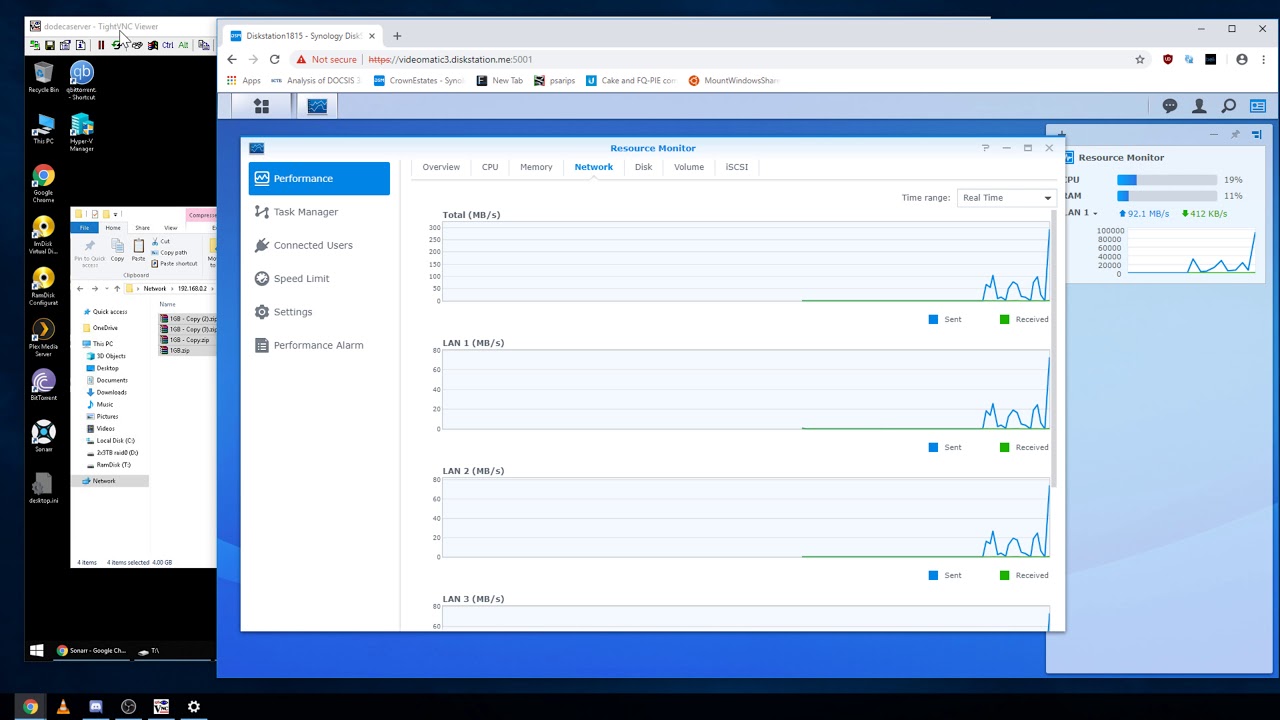This screenshot has width=1280, height=720.
Task: Open Connected Users section
Action: click(319, 245)
